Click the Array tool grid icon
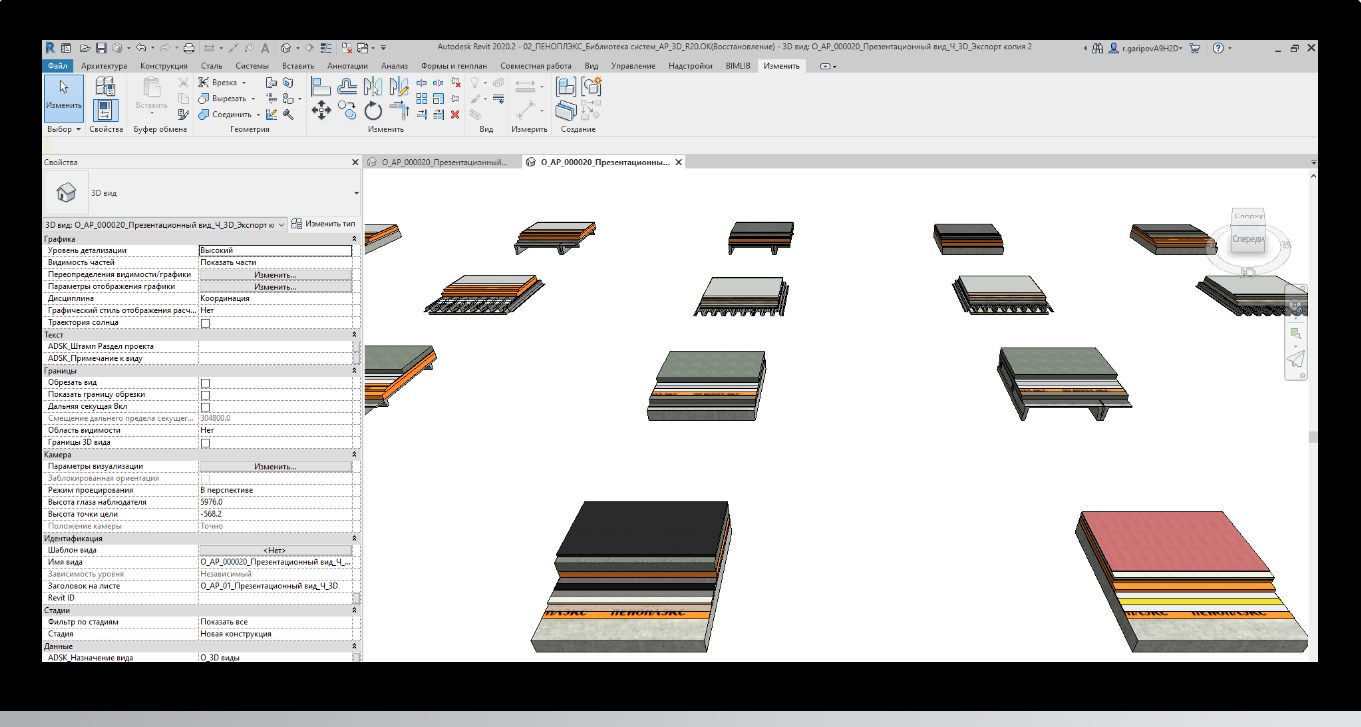Image resolution: width=1361 pixels, height=727 pixels. pos(421,98)
